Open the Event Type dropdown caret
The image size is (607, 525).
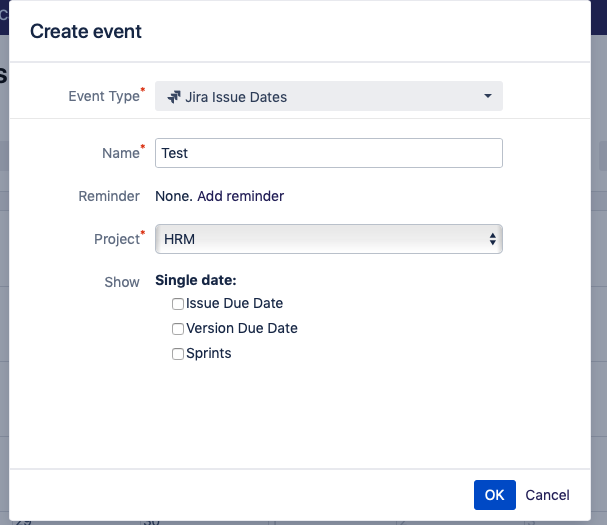click(x=488, y=96)
